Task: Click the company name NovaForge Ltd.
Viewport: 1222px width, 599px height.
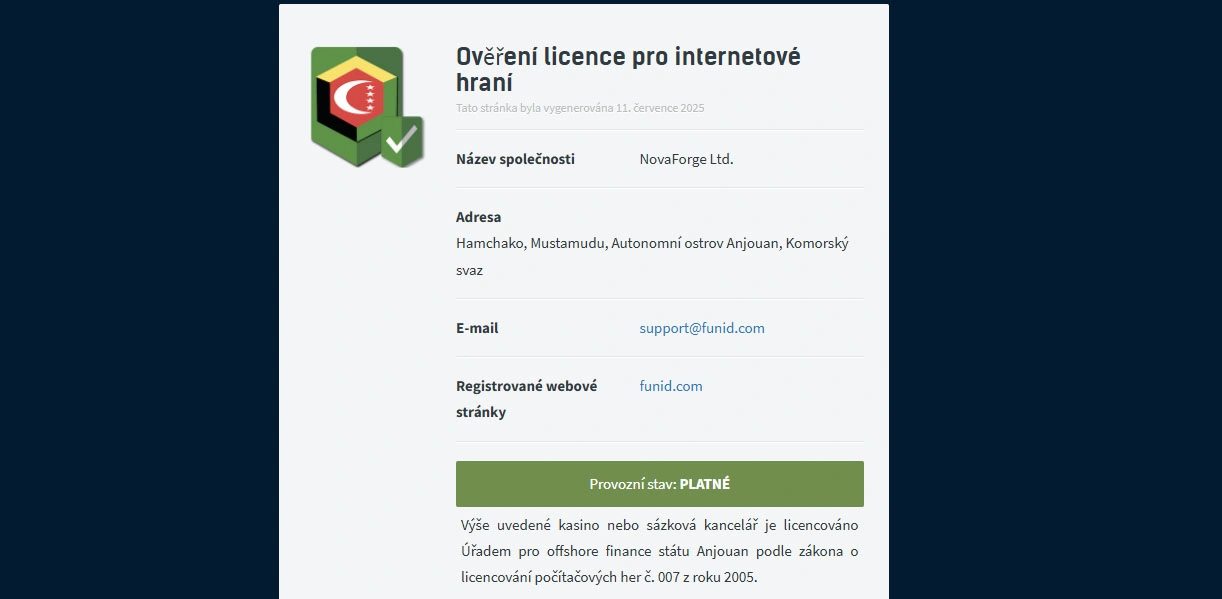Action: [686, 159]
